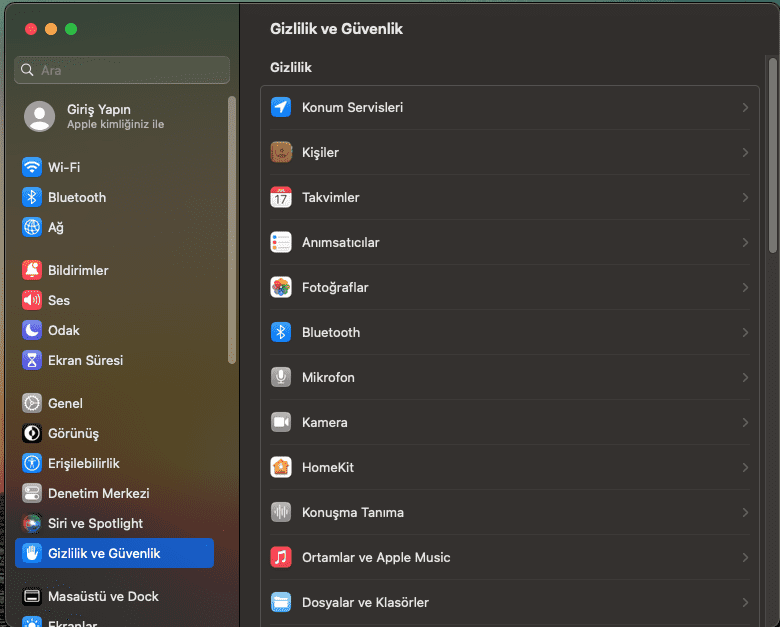Image resolution: width=780 pixels, height=627 pixels.
Task: Go to Masaüstü ve Dock settings
Action: point(103,596)
